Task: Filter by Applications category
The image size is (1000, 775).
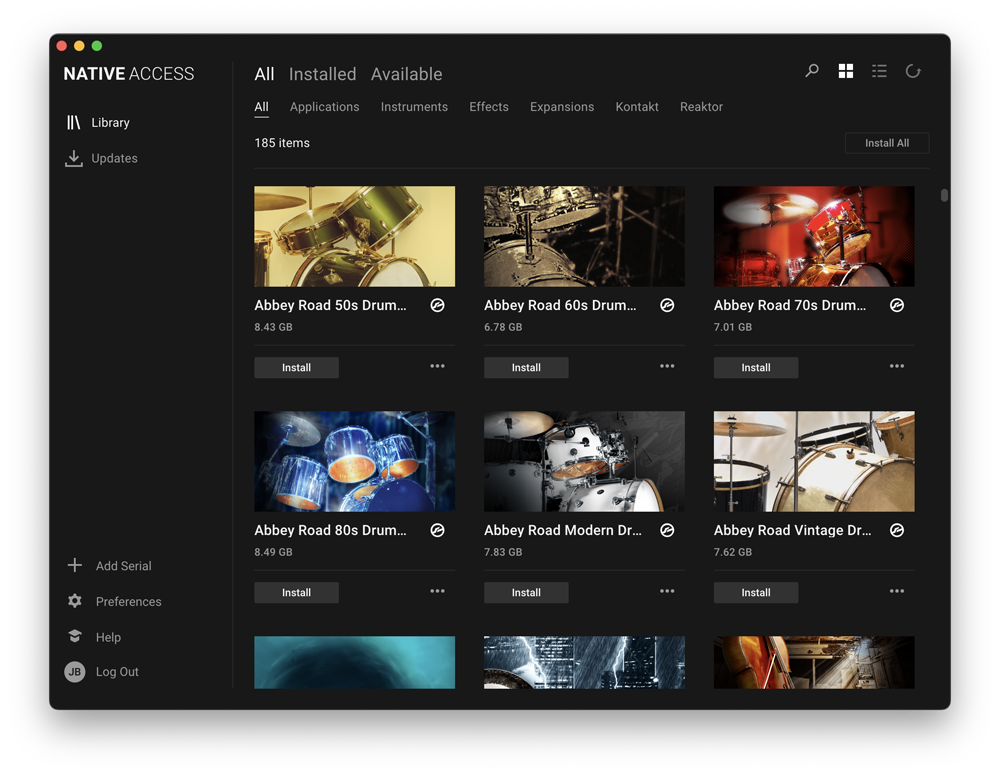Action: click(x=325, y=107)
